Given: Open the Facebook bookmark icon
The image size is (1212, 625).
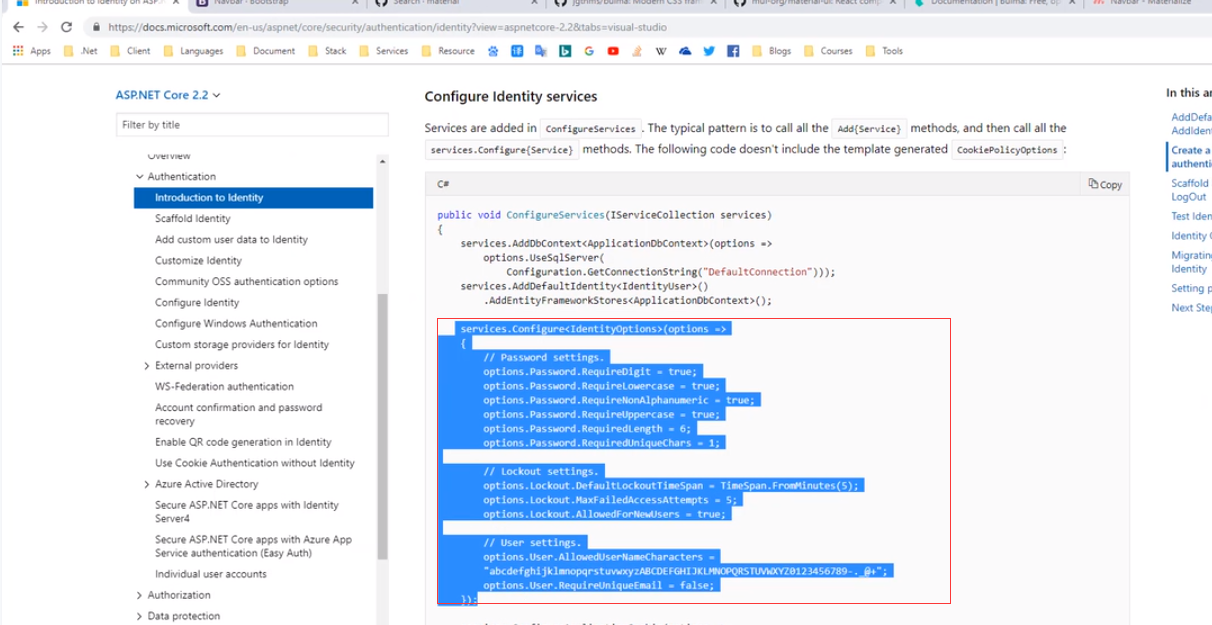Looking at the screenshot, I should tap(733, 51).
